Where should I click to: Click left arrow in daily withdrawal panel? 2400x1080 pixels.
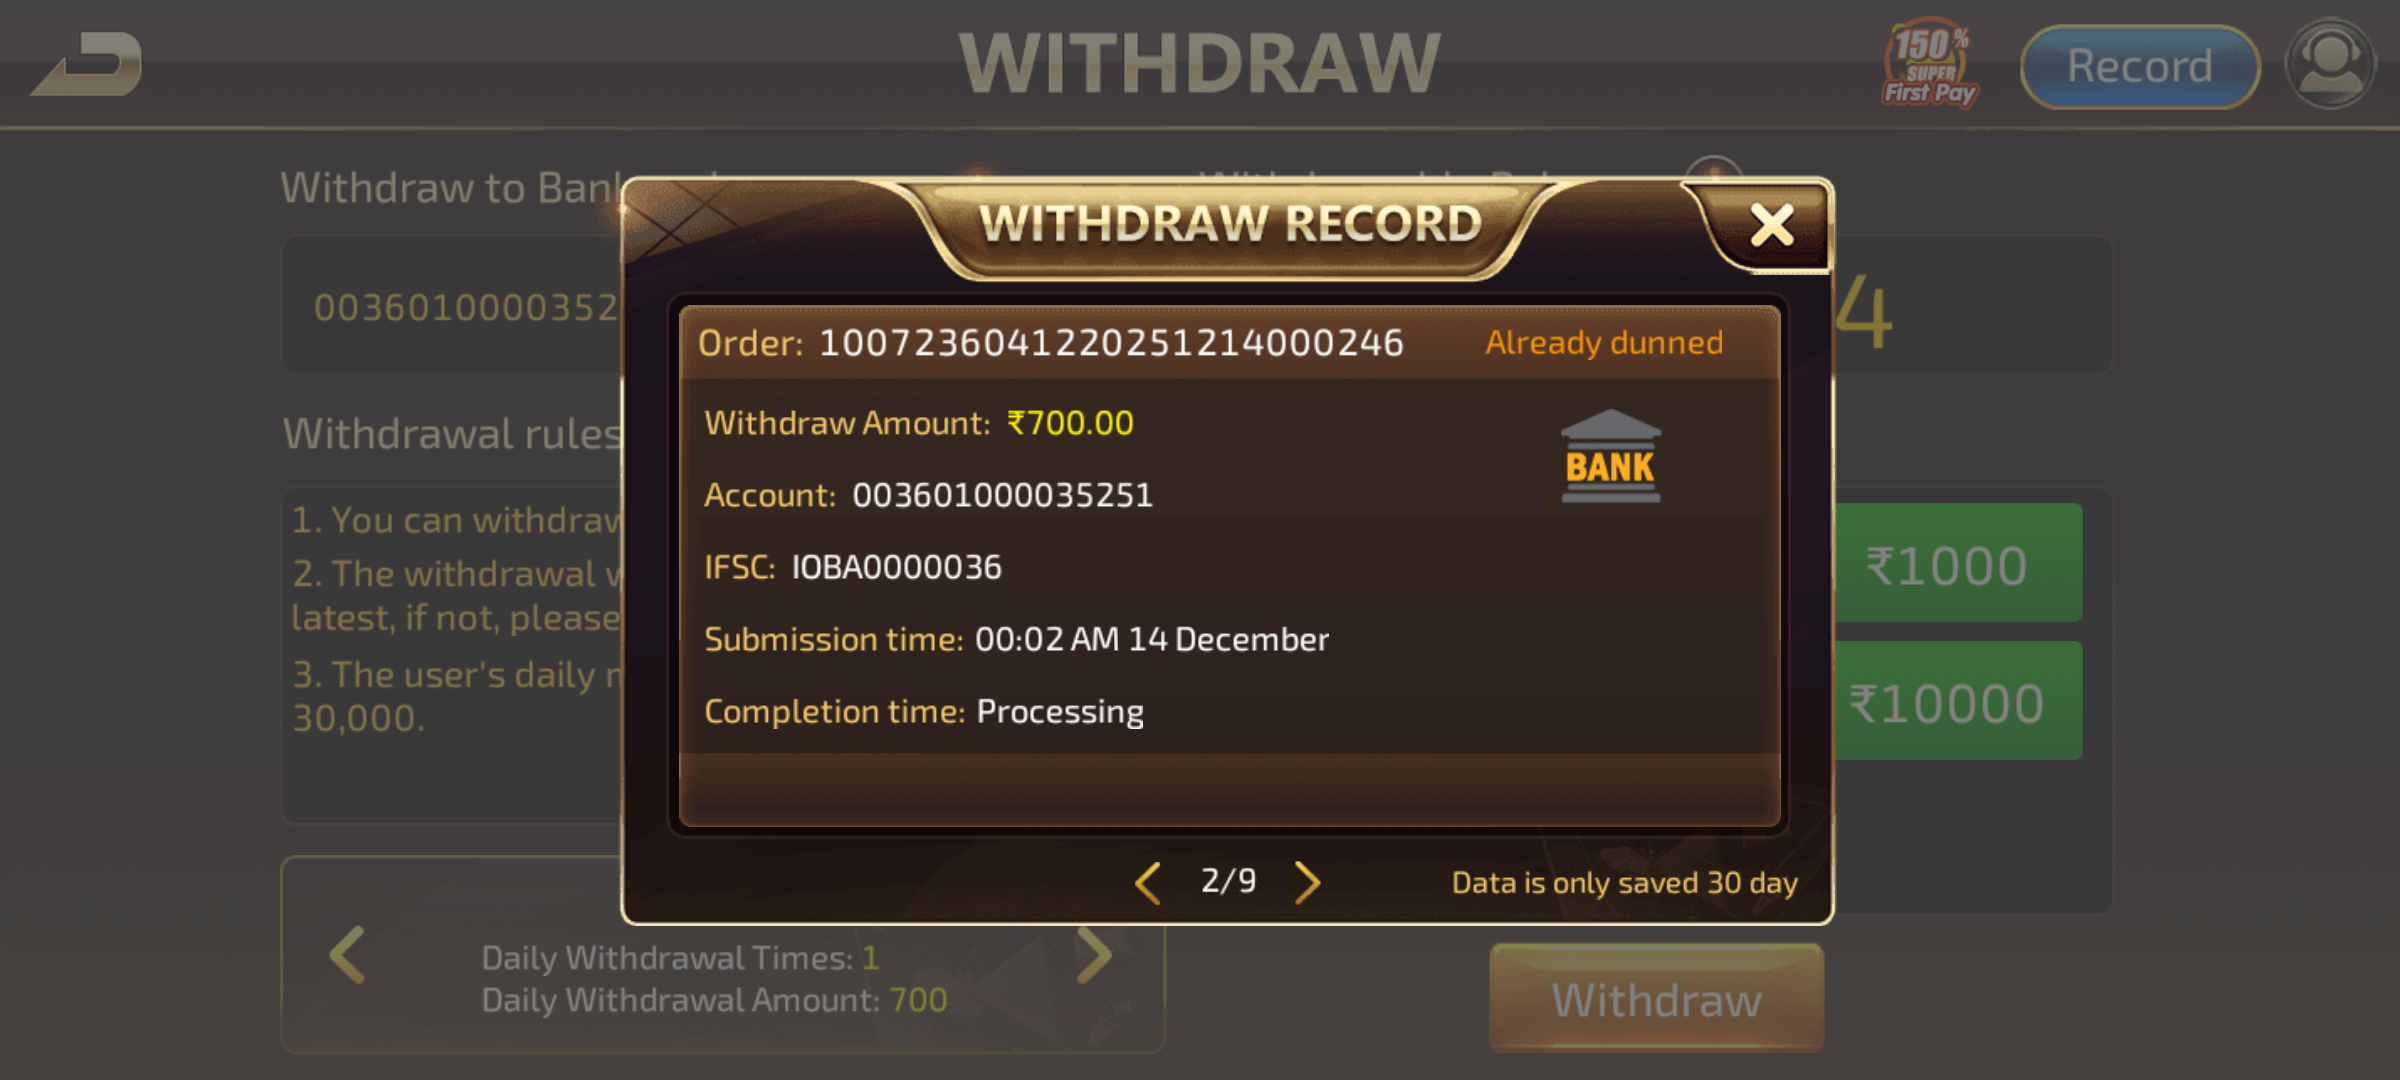[347, 955]
